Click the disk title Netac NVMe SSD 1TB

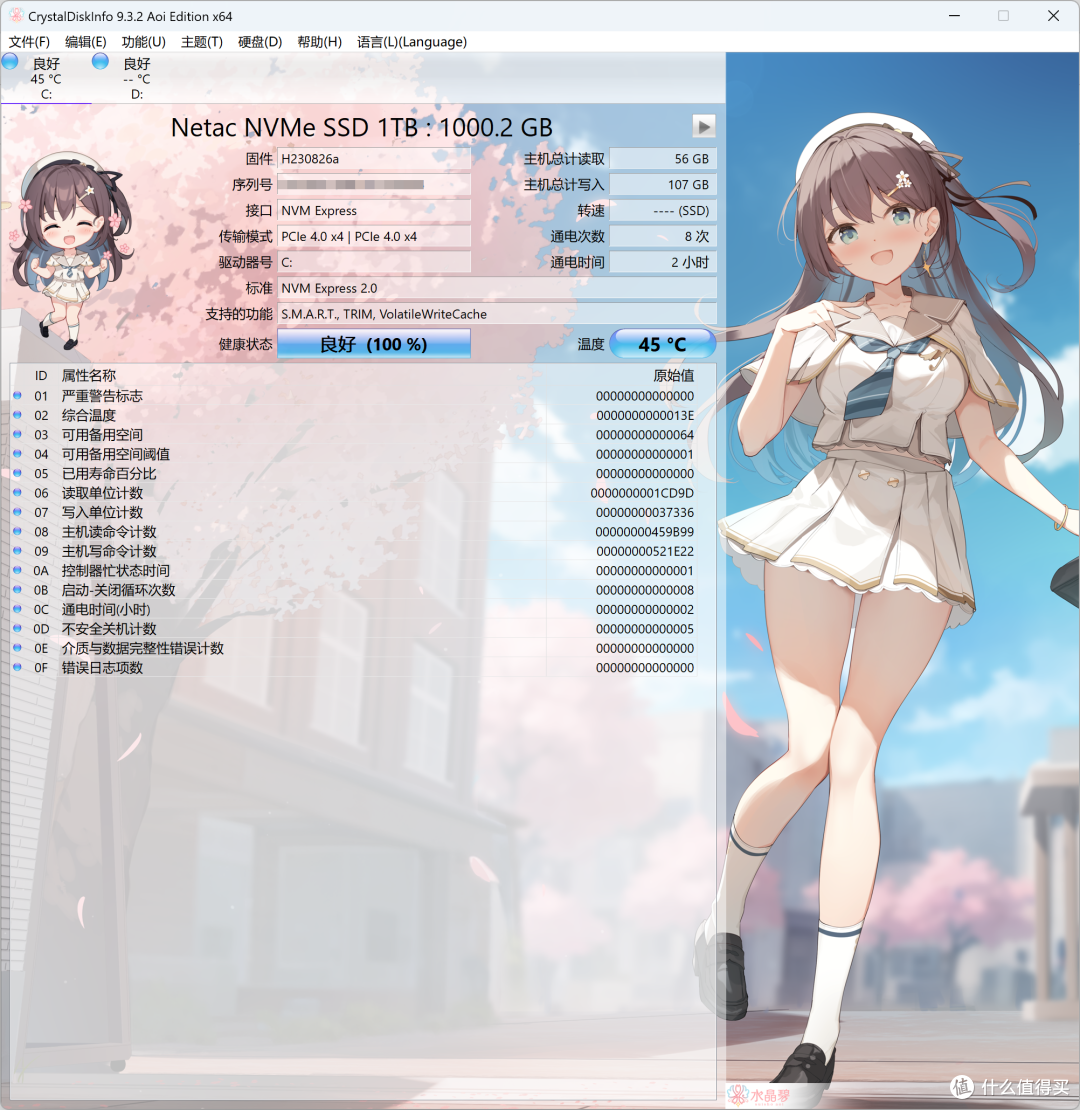tap(362, 127)
